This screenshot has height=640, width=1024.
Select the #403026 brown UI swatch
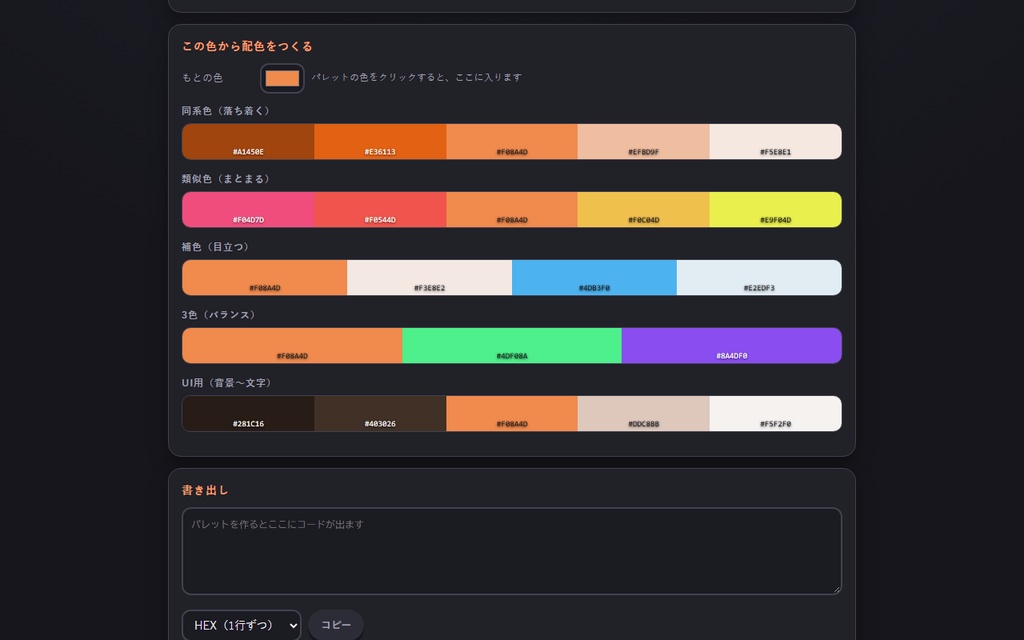[380, 413]
